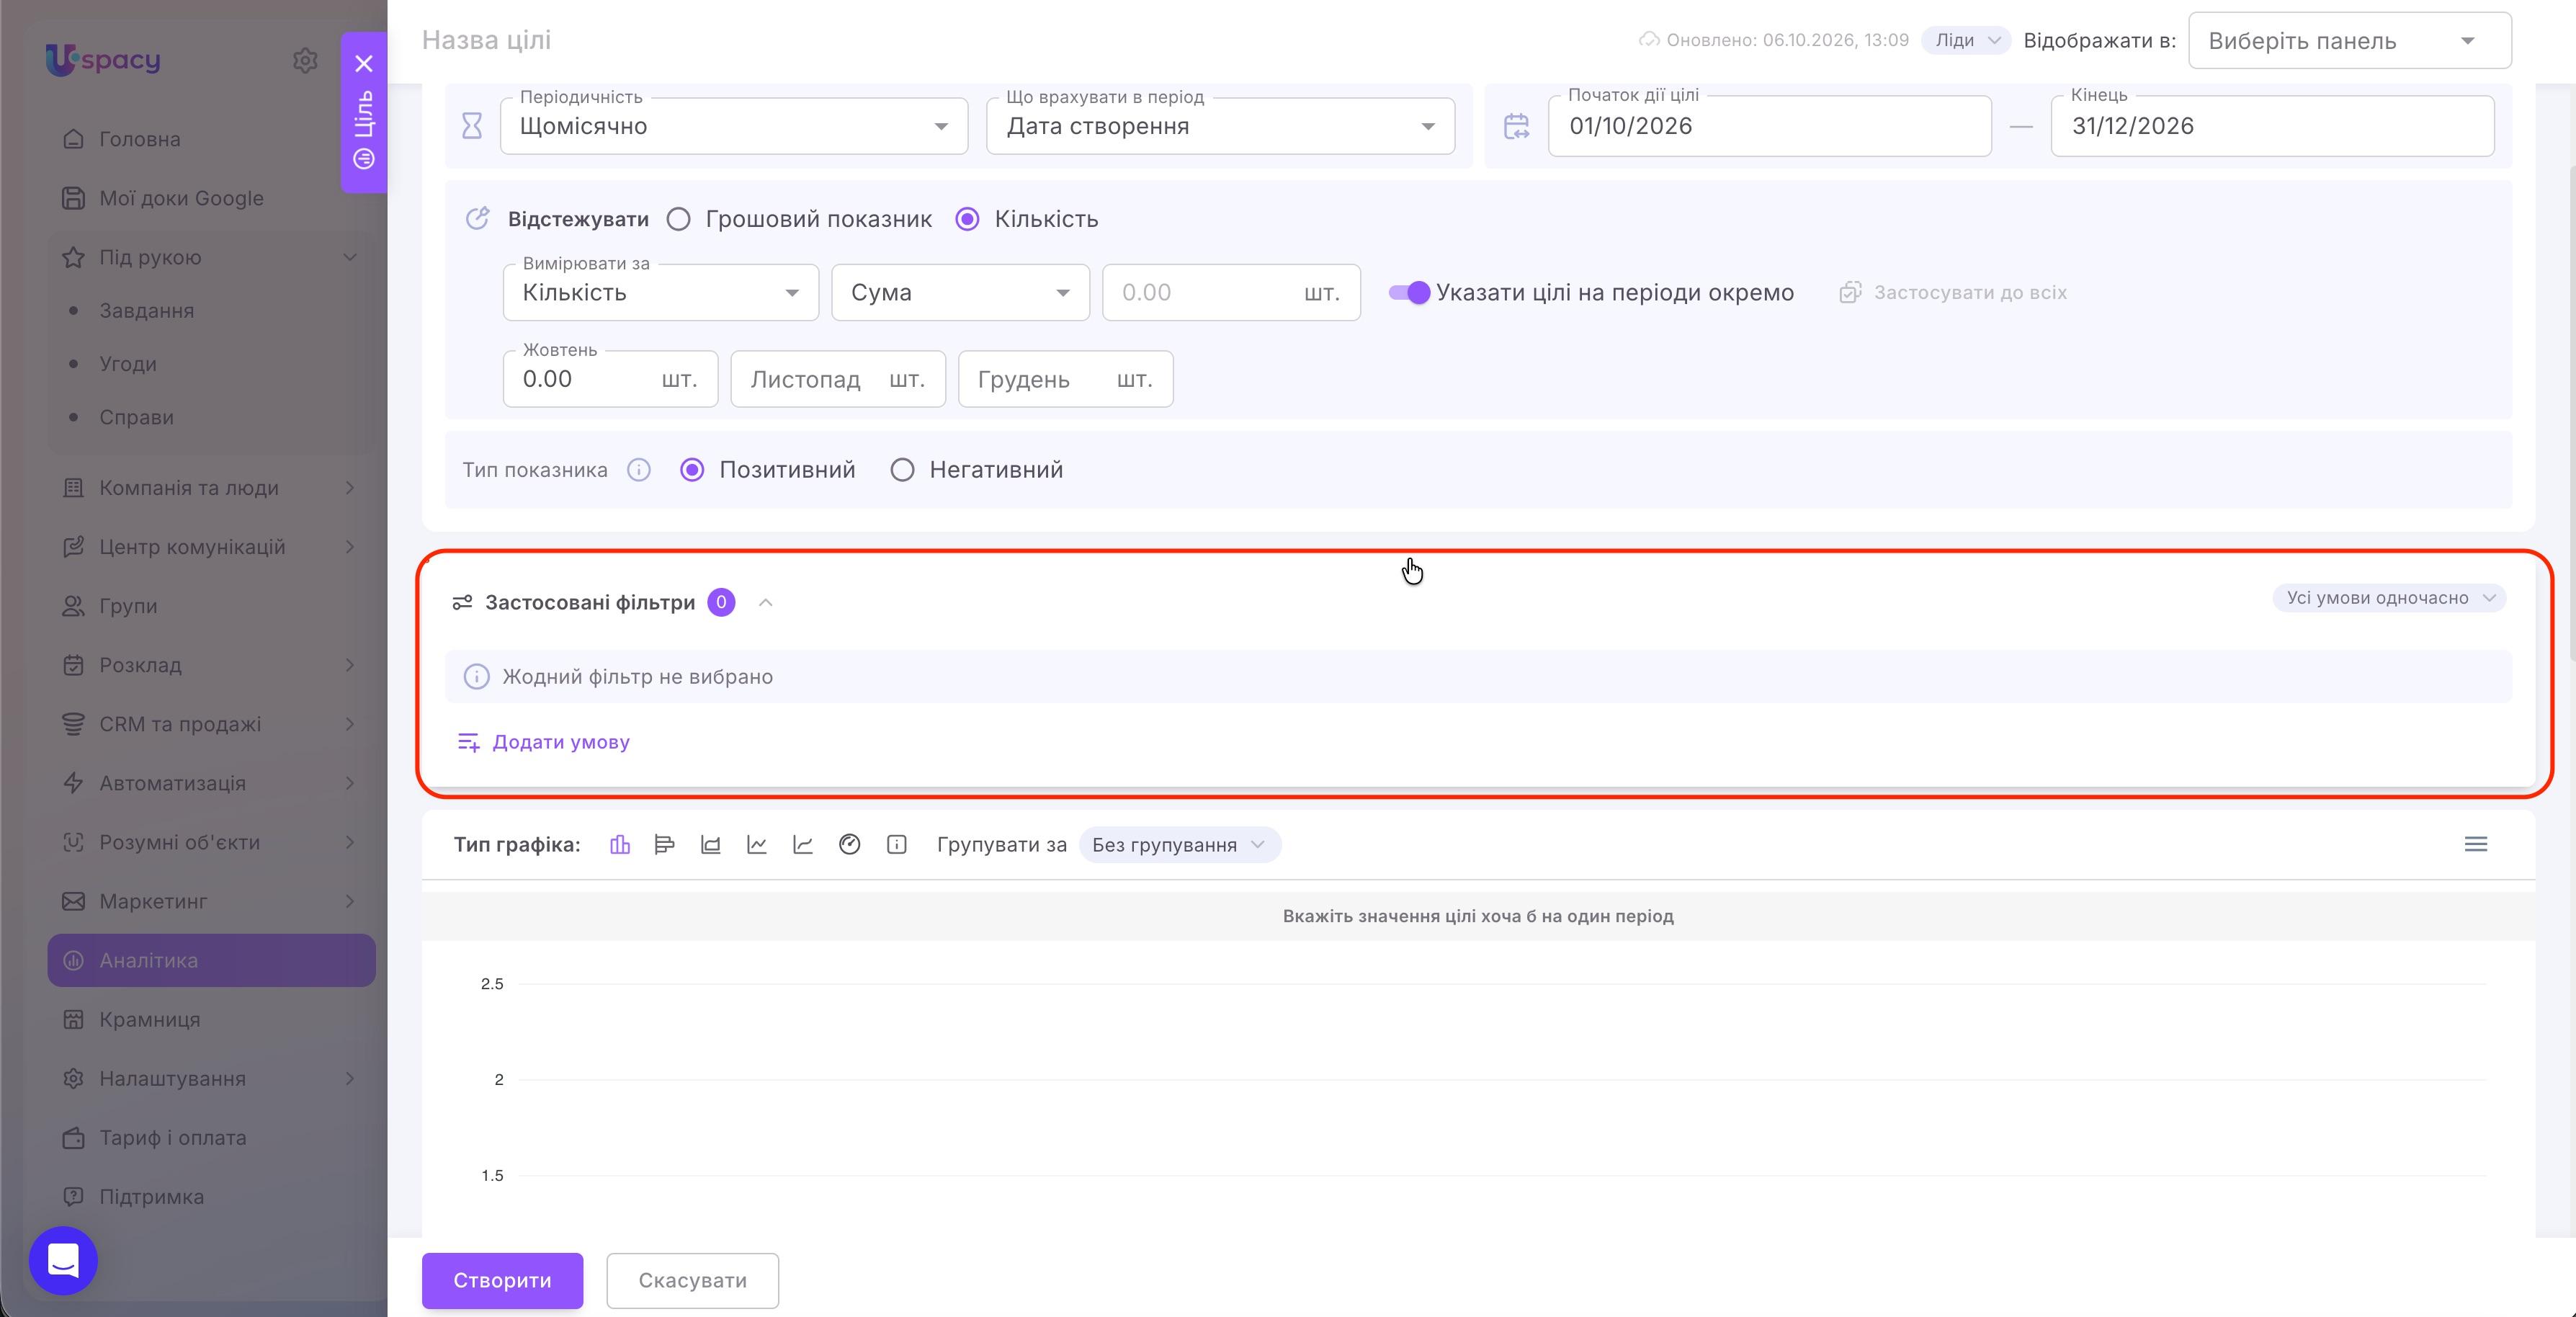Open the Сума aggregation dropdown

pyautogui.click(x=960, y=292)
